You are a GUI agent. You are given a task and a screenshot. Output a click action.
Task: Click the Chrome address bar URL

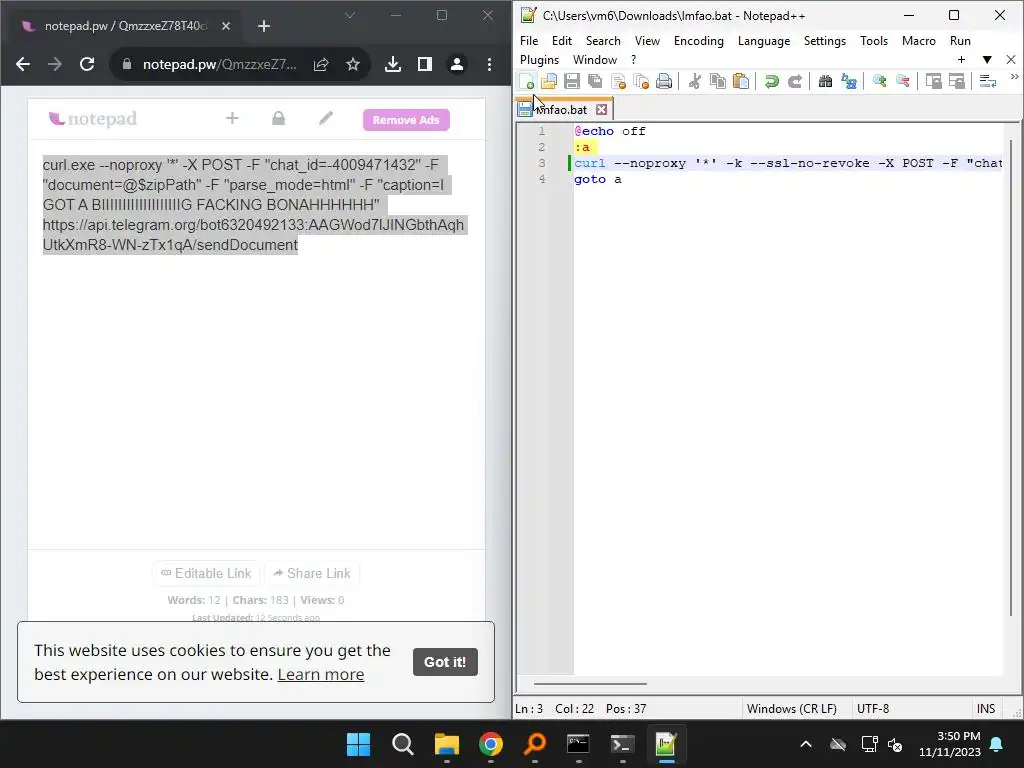pyautogui.click(x=219, y=64)
